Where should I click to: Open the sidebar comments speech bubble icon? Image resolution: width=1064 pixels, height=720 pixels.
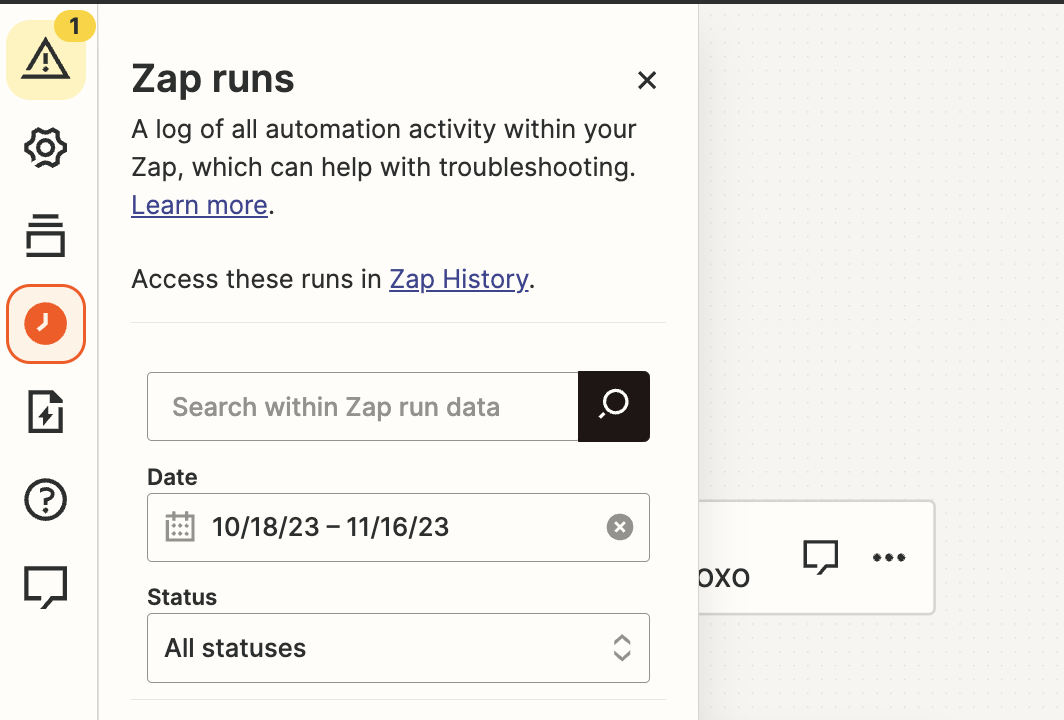pyautogui.click(x=45, y=587)
